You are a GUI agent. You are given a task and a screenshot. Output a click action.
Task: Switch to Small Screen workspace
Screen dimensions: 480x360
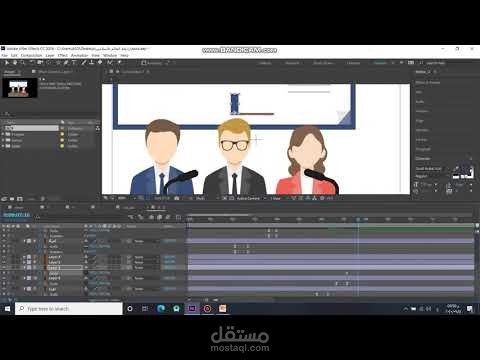[x=323, y=63]
